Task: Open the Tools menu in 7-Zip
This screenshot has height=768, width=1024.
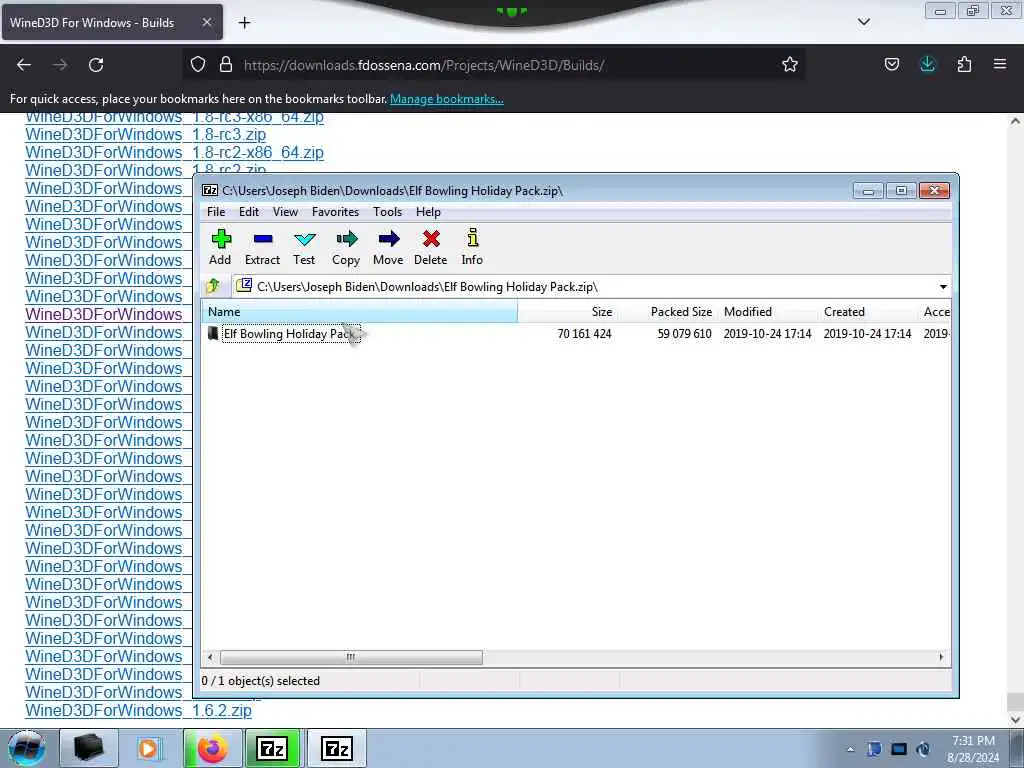Action: (387, 212)
